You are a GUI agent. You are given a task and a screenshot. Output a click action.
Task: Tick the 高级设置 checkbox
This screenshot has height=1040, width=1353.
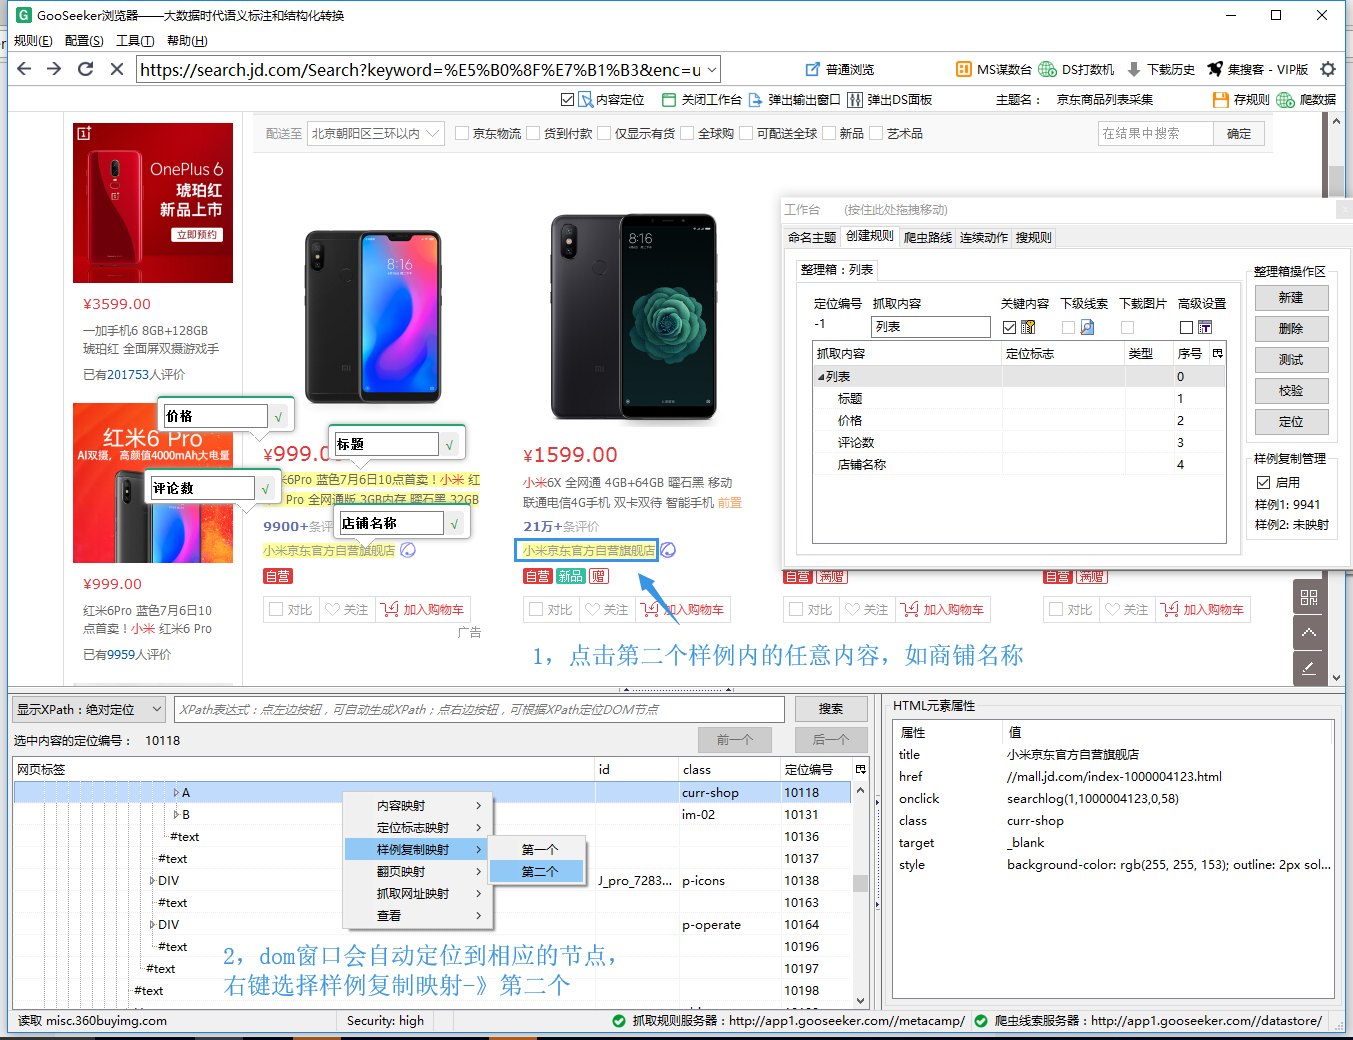tap(1186, 327)
